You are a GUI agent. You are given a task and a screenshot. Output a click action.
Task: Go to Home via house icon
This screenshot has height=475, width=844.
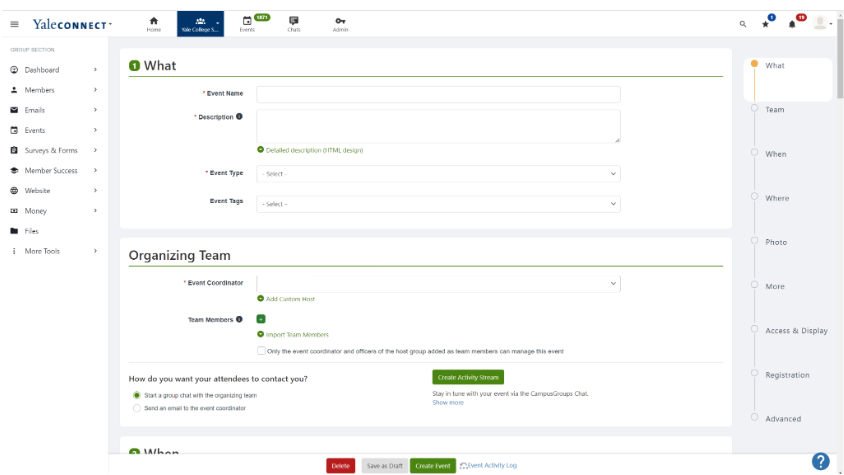pyautogui.click(x=153, y=21)
